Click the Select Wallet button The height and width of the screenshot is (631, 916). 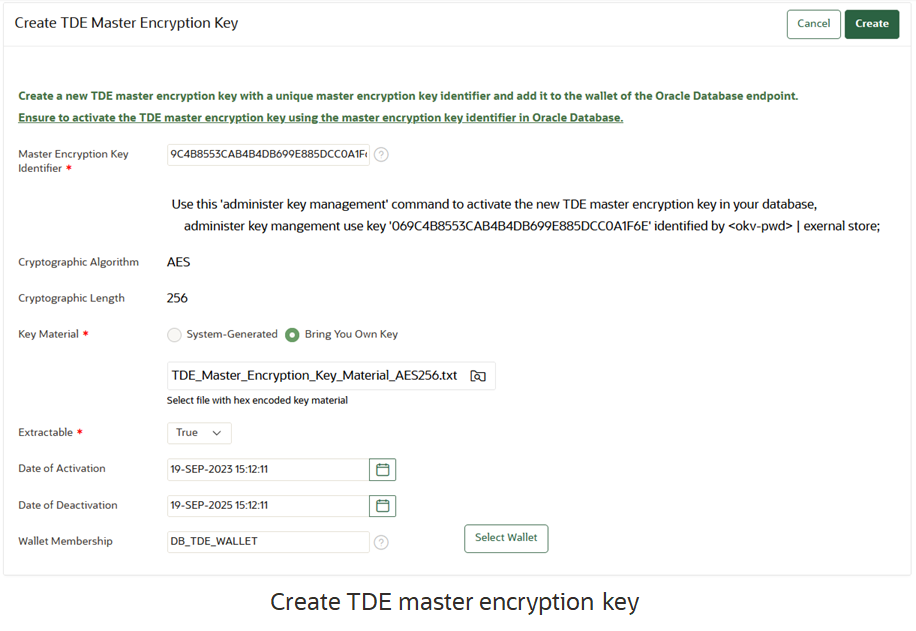[506, 538]
